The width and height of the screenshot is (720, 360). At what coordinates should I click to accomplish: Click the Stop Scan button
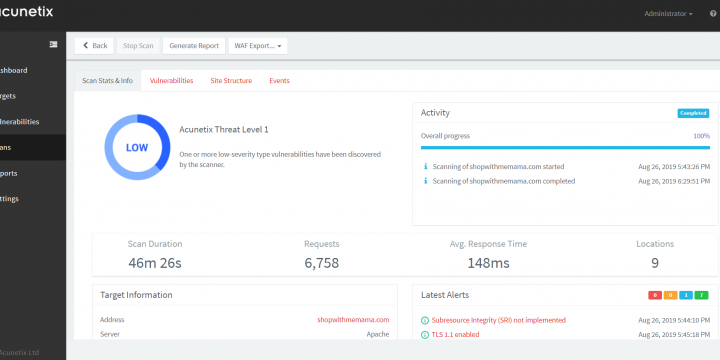138,46
